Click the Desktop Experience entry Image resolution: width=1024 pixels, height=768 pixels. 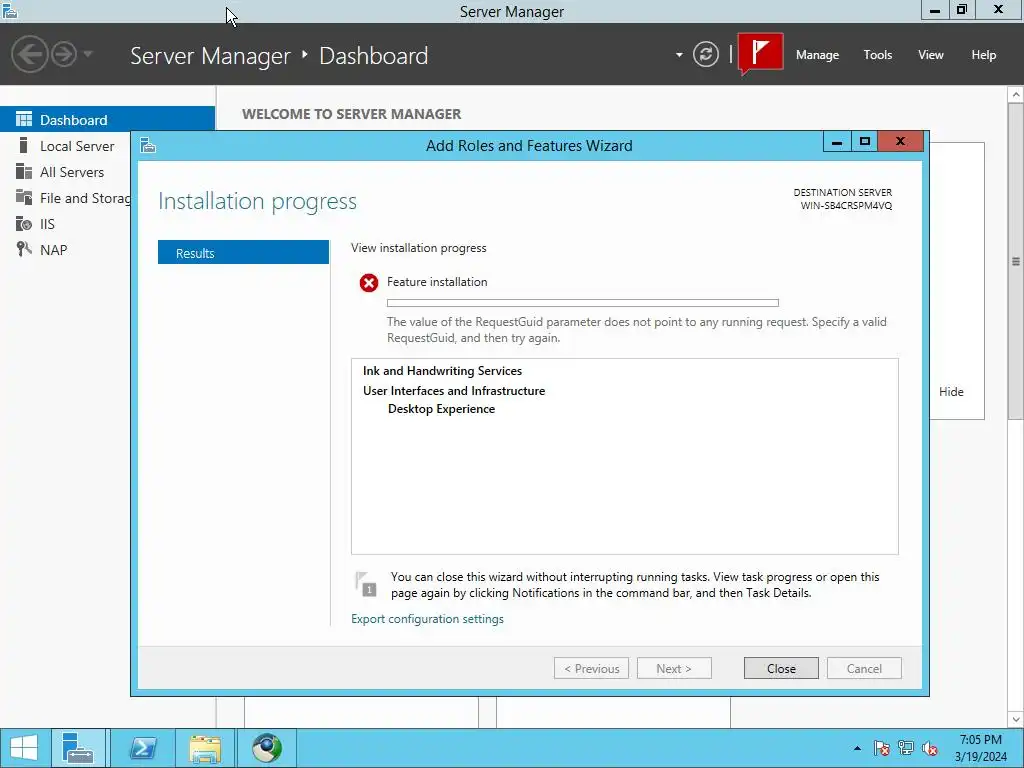pyautogui.click(x=441, y=409)
